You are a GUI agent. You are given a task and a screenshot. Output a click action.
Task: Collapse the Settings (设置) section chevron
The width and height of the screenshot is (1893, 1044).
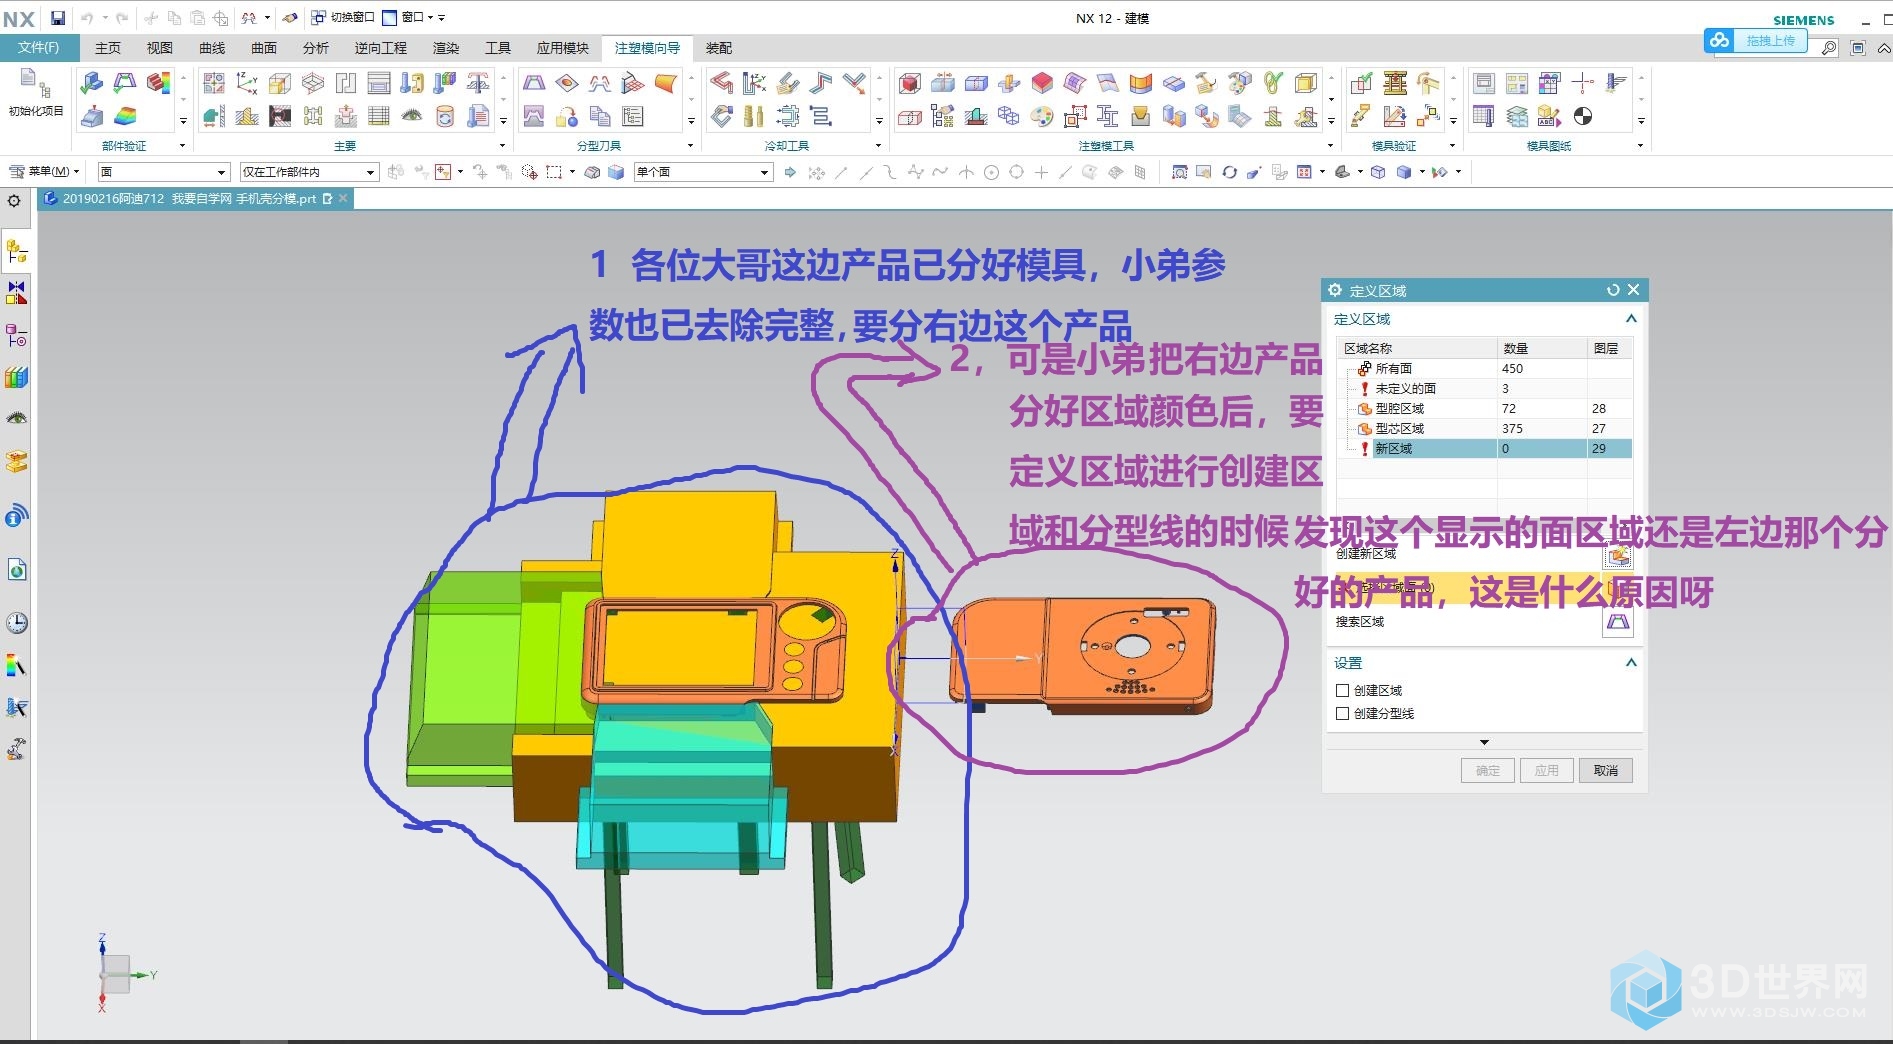click(x=1631, y=662)
